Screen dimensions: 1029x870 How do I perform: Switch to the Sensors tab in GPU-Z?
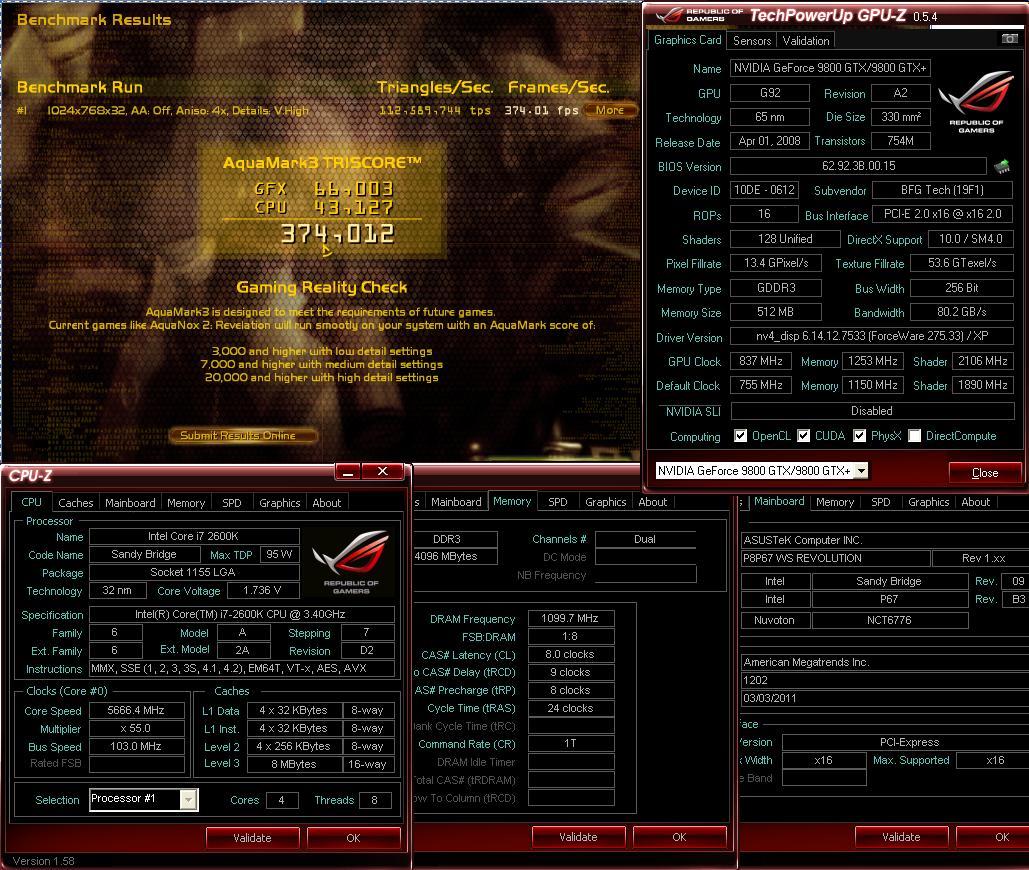752,41
